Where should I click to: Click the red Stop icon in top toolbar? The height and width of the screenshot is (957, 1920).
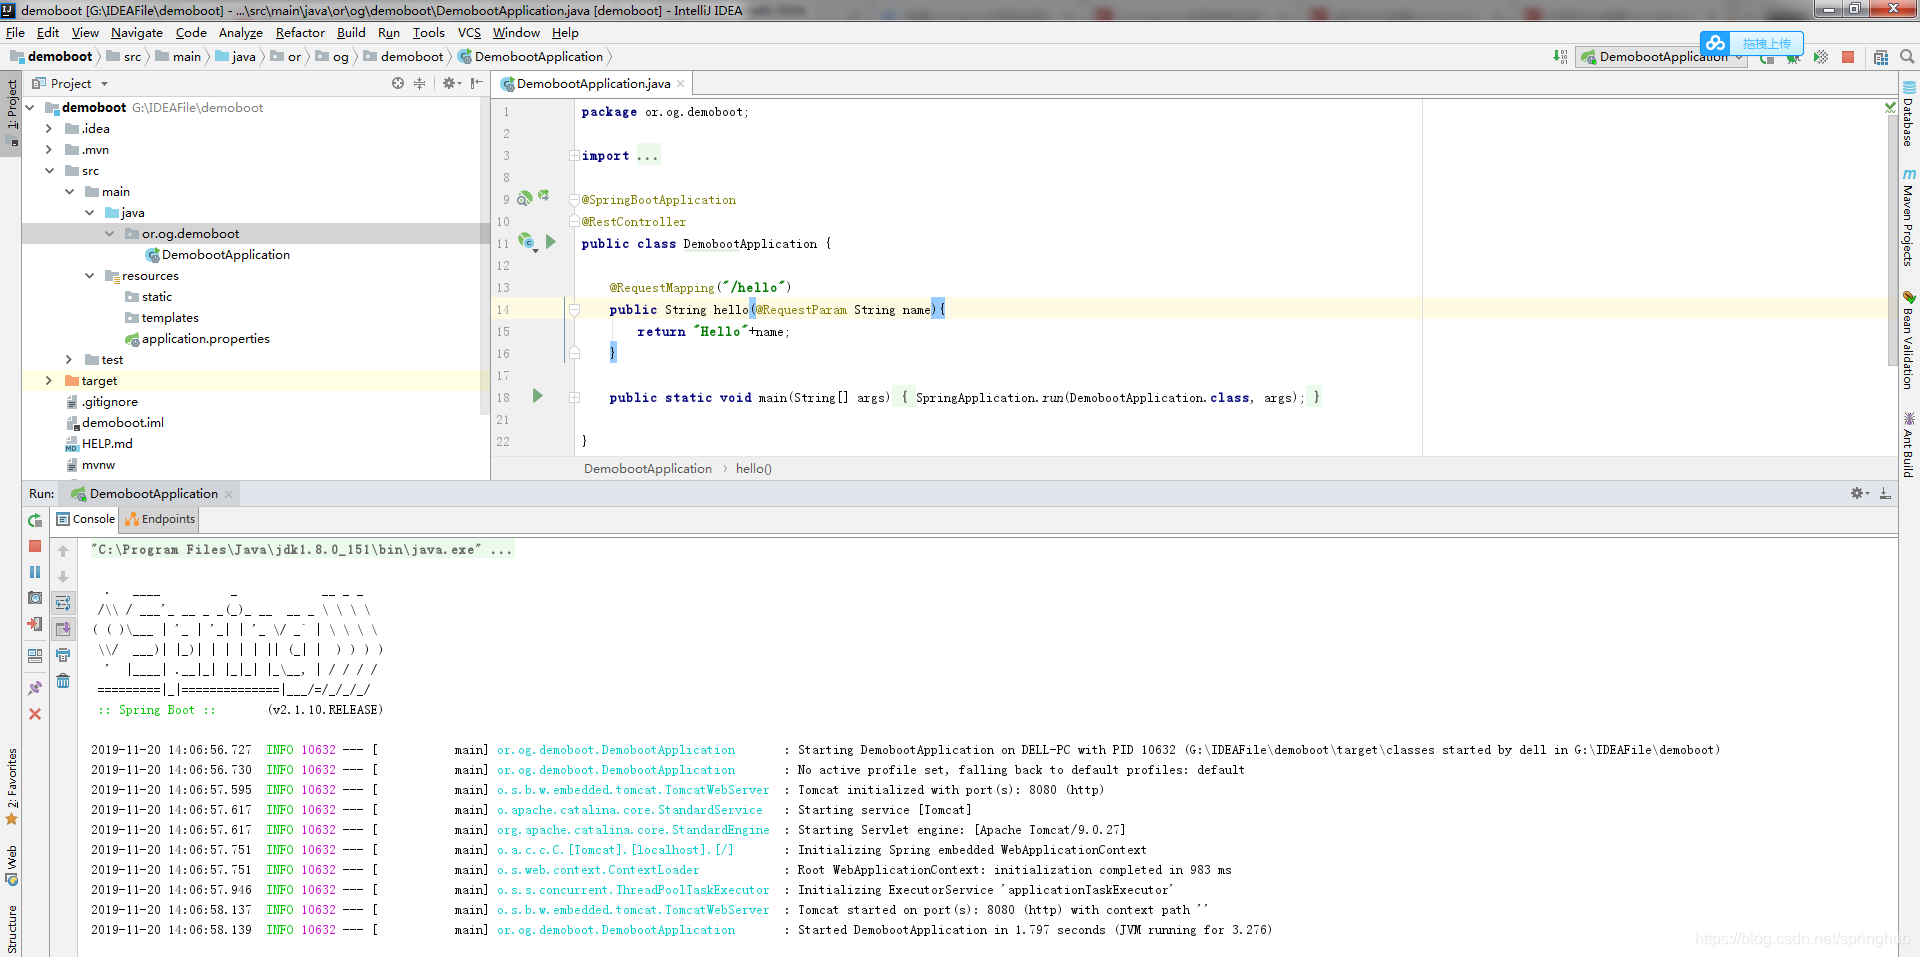[1848, 57]
